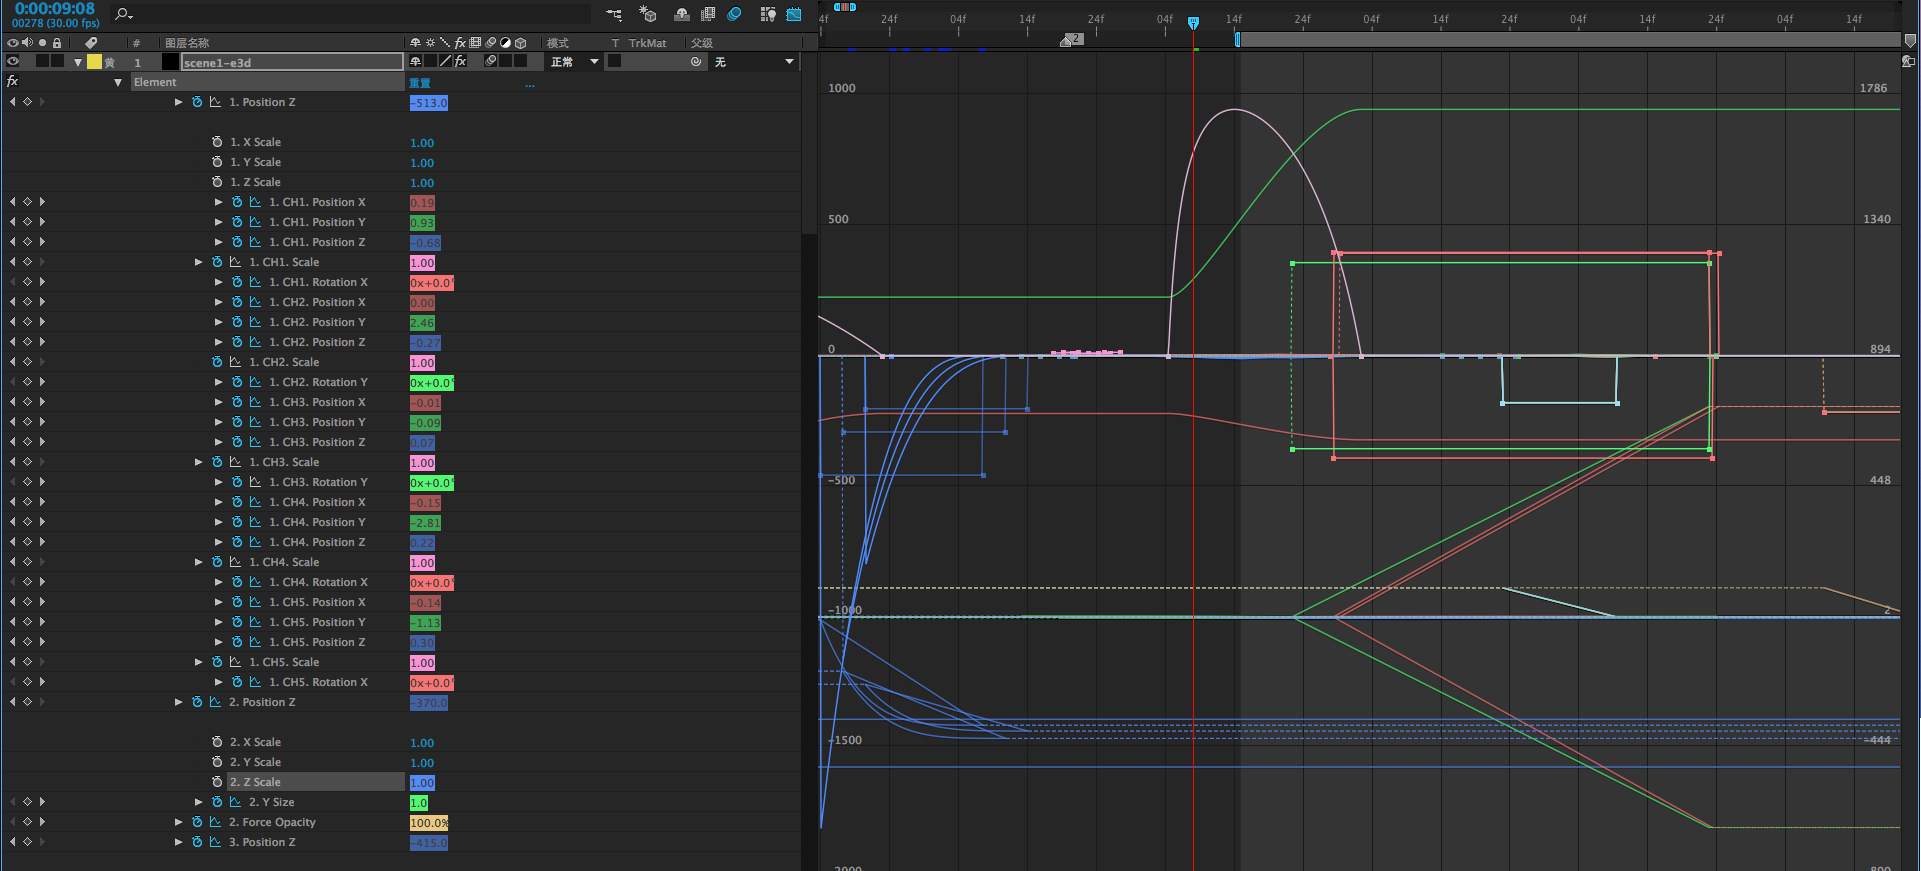Enable Motion Blur for all layers
1921x871 pixels.
pos(734,14)
